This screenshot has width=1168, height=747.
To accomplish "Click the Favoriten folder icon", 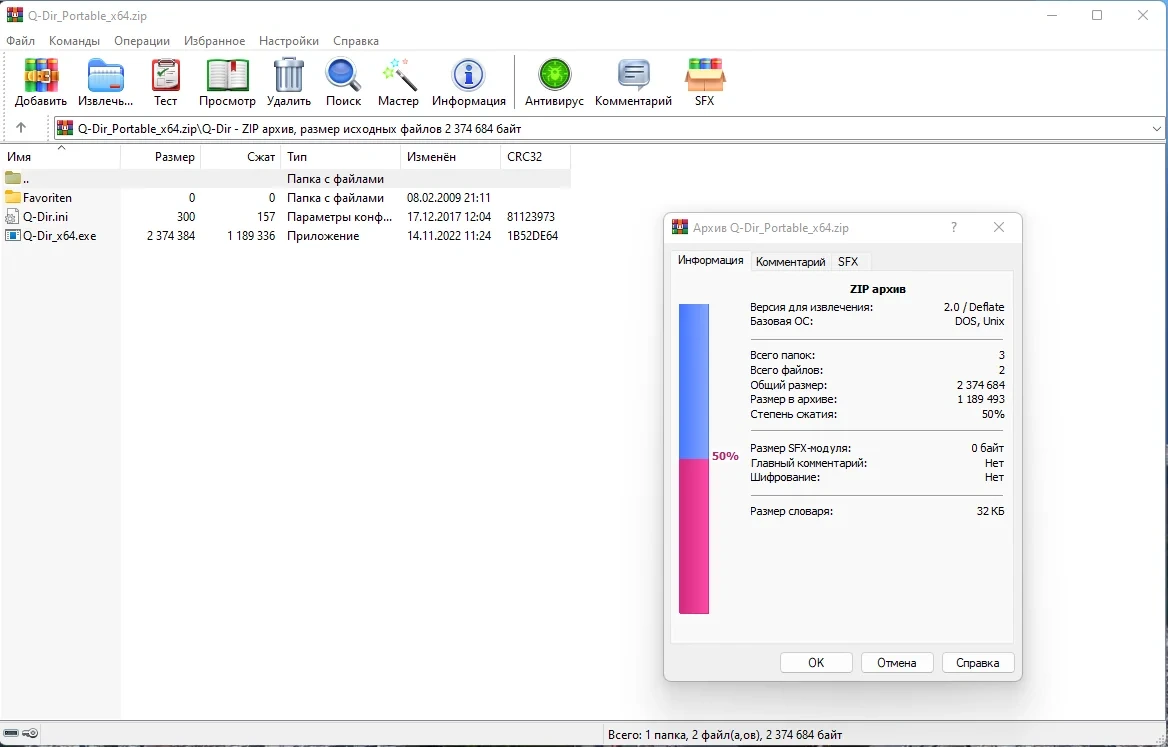I will (x=12, y=197).
